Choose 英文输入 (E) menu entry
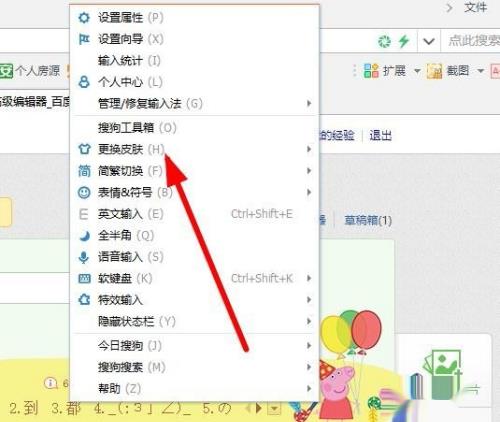 point(194,214)
